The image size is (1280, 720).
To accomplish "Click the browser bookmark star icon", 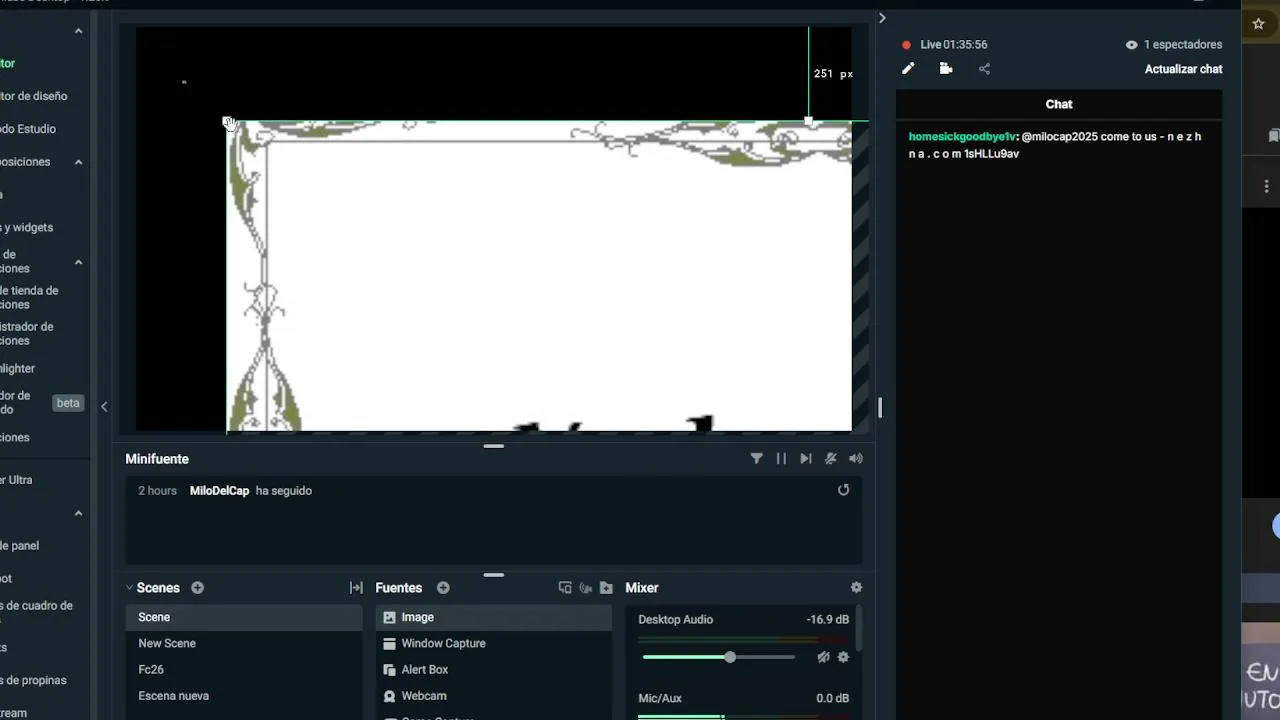I will point(1259,24).
